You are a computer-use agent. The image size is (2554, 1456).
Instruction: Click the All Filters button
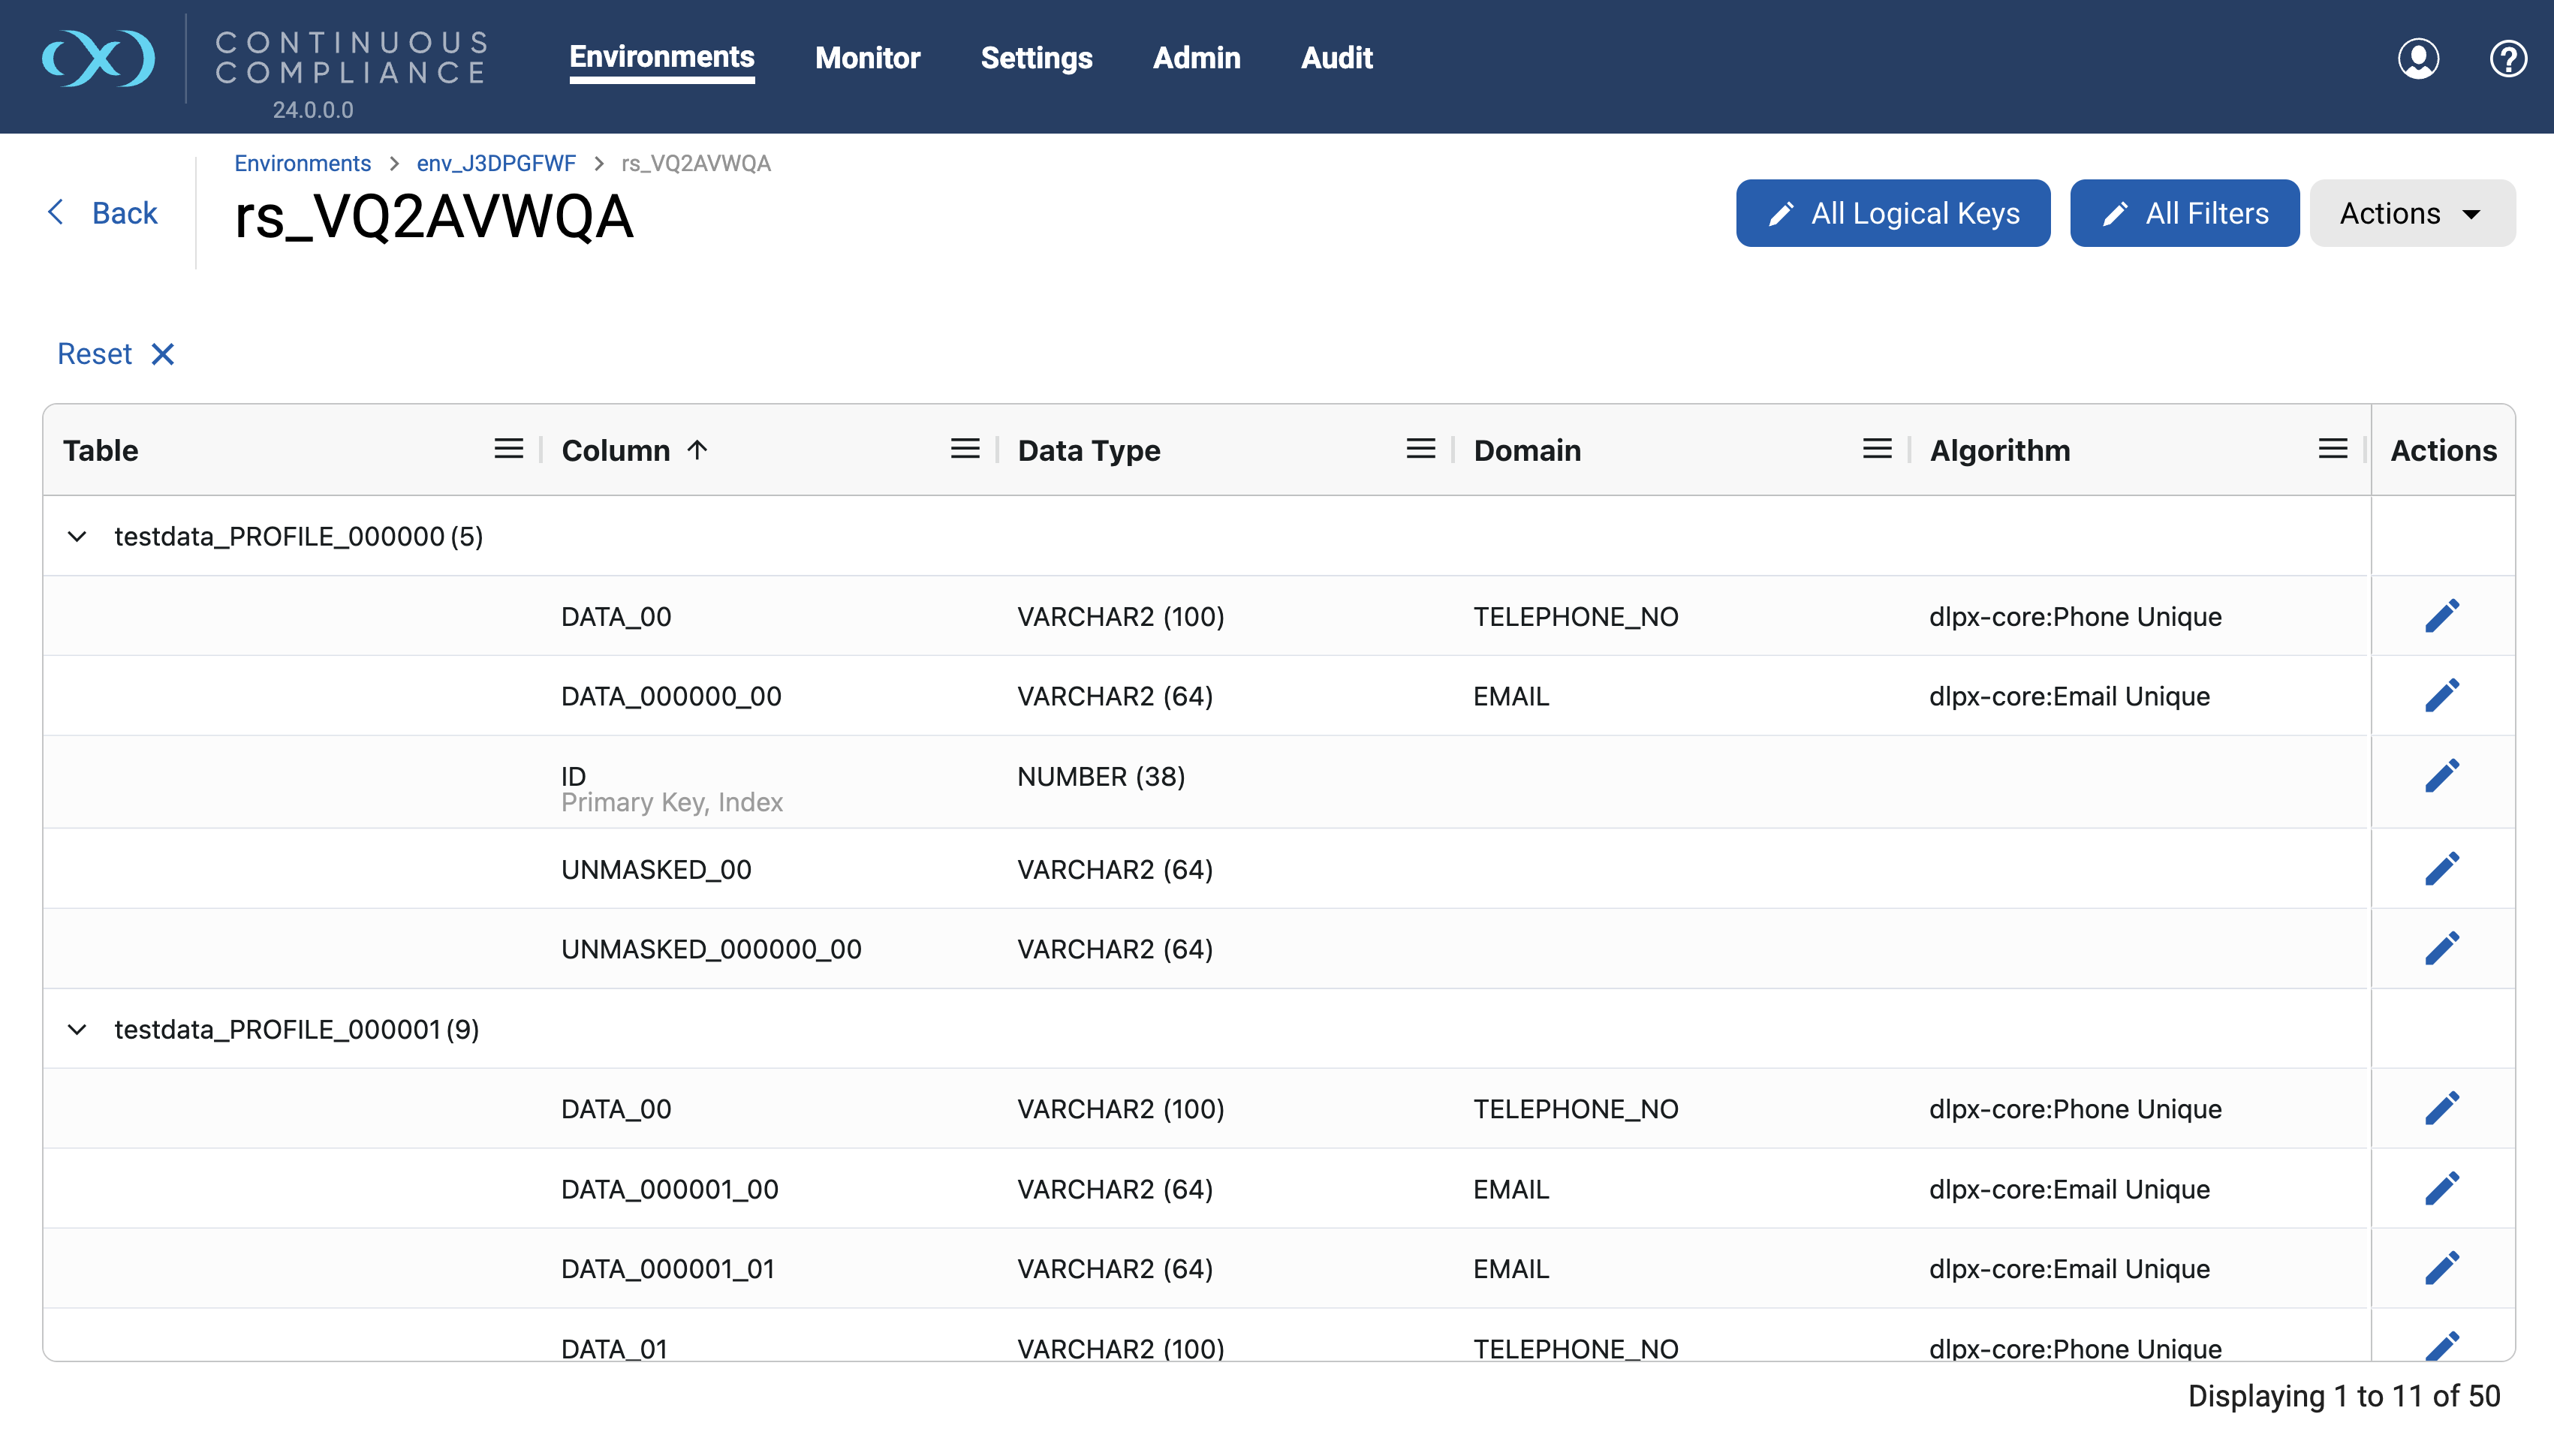(2184, 213)
